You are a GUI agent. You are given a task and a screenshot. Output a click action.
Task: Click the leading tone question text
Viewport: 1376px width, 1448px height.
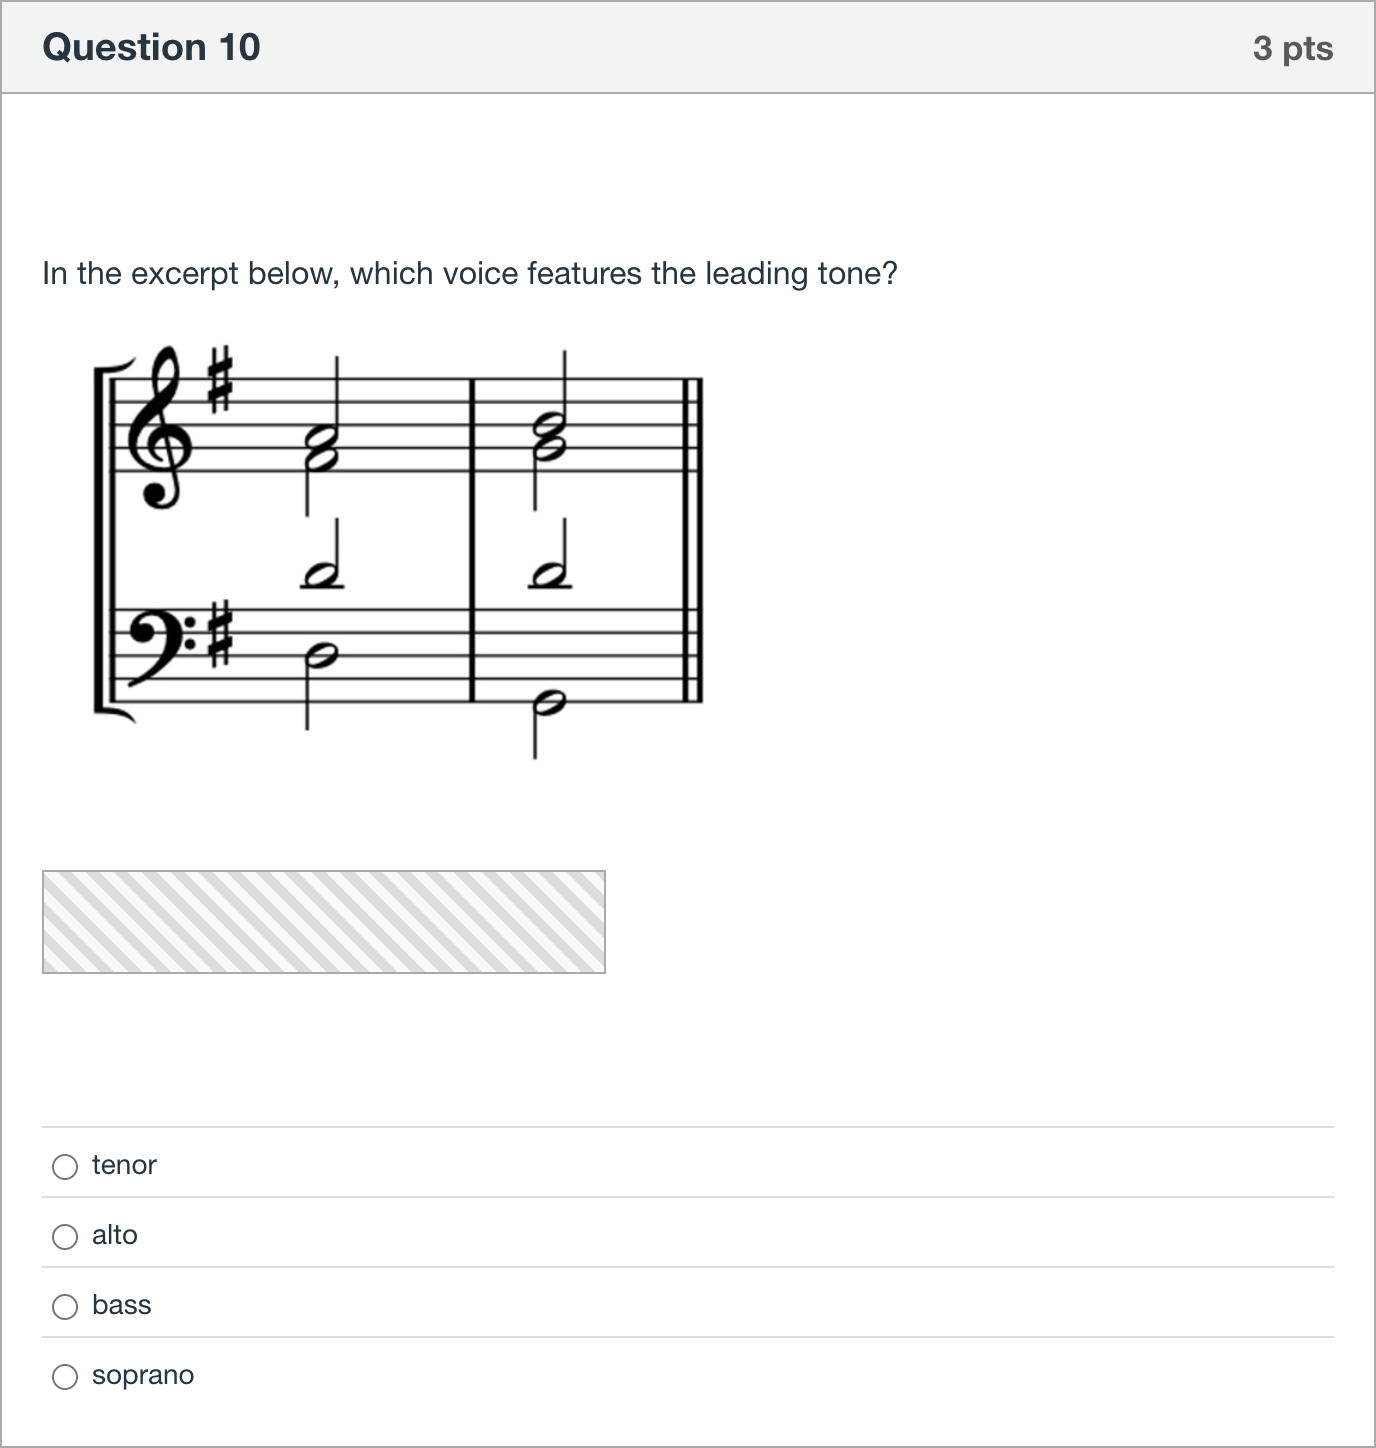tap(470, 273)
